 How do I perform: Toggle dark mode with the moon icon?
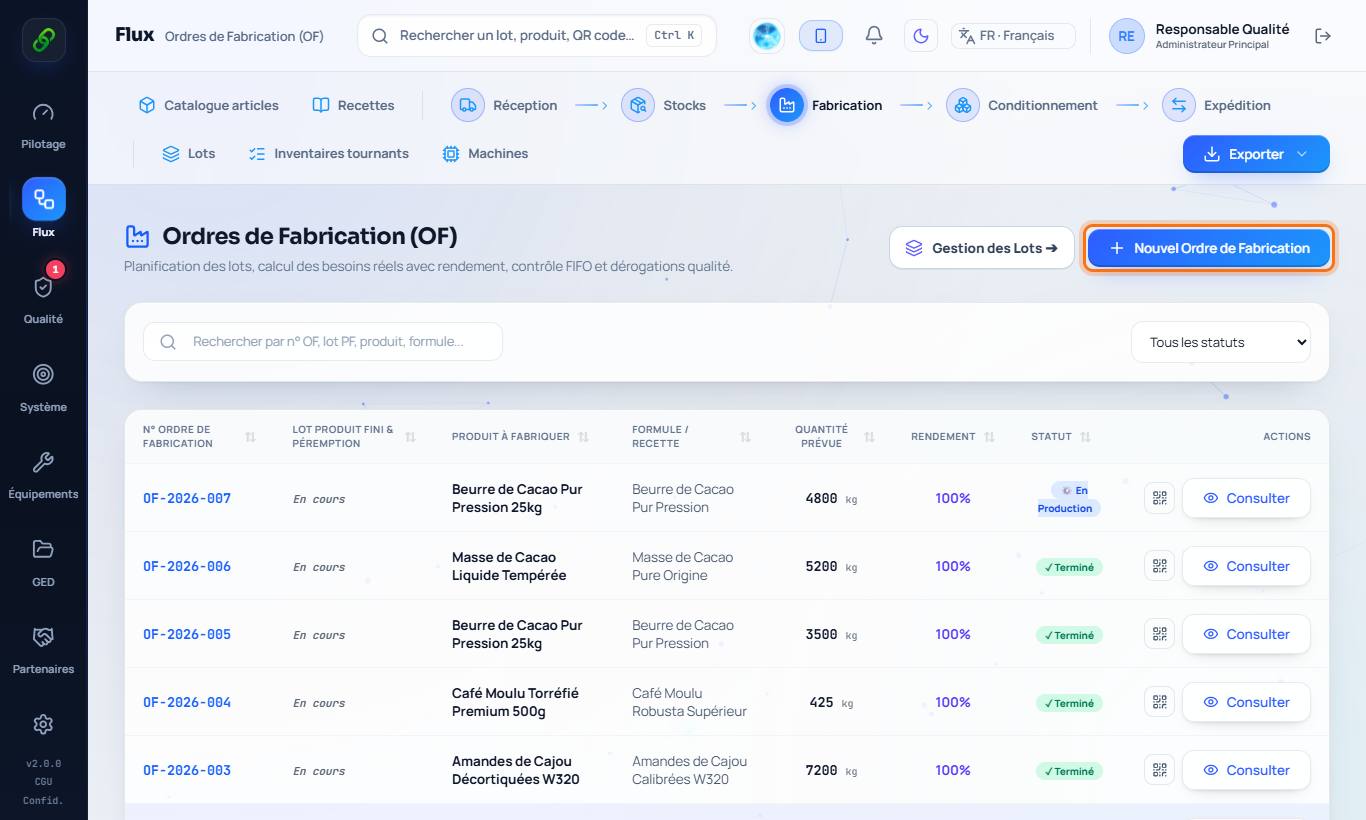921,36
